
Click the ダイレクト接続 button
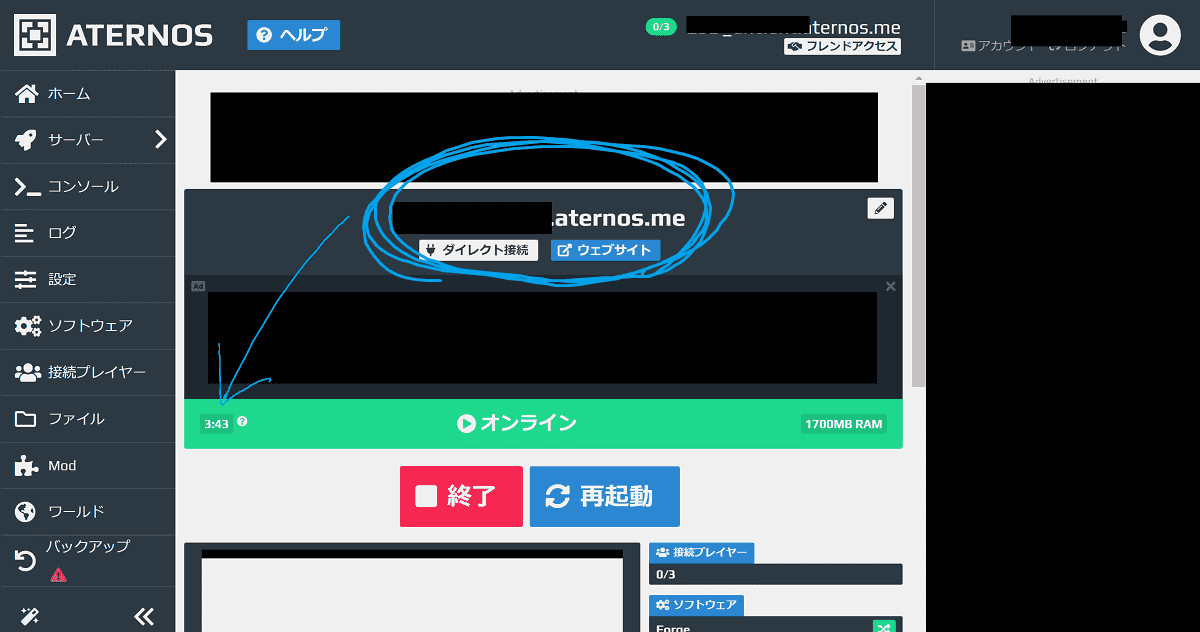tap(478, 250)
